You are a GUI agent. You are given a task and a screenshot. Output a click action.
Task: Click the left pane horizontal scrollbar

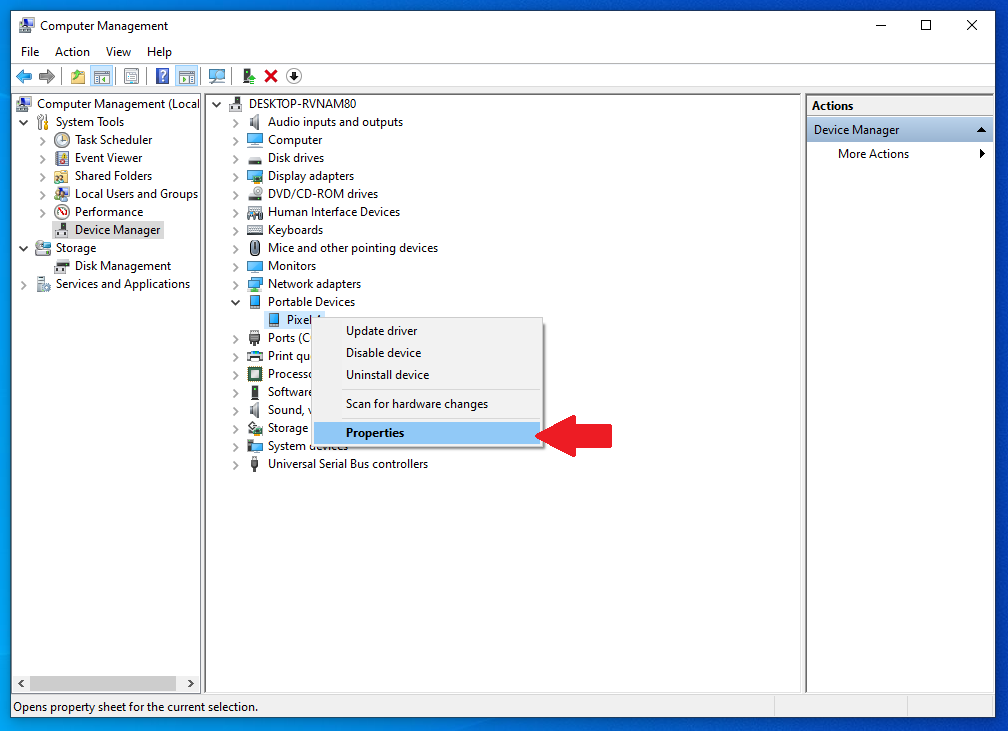tap(100, 683)
